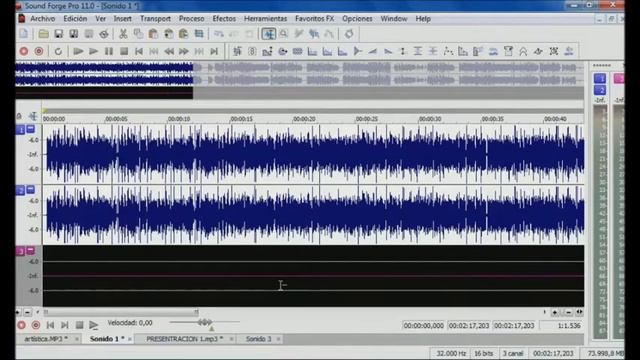Image resolution: width=640 pixels, height=360 pixels.
Task: Click the play button in the bottom transport bar
Action: click(x=94, y=325)
